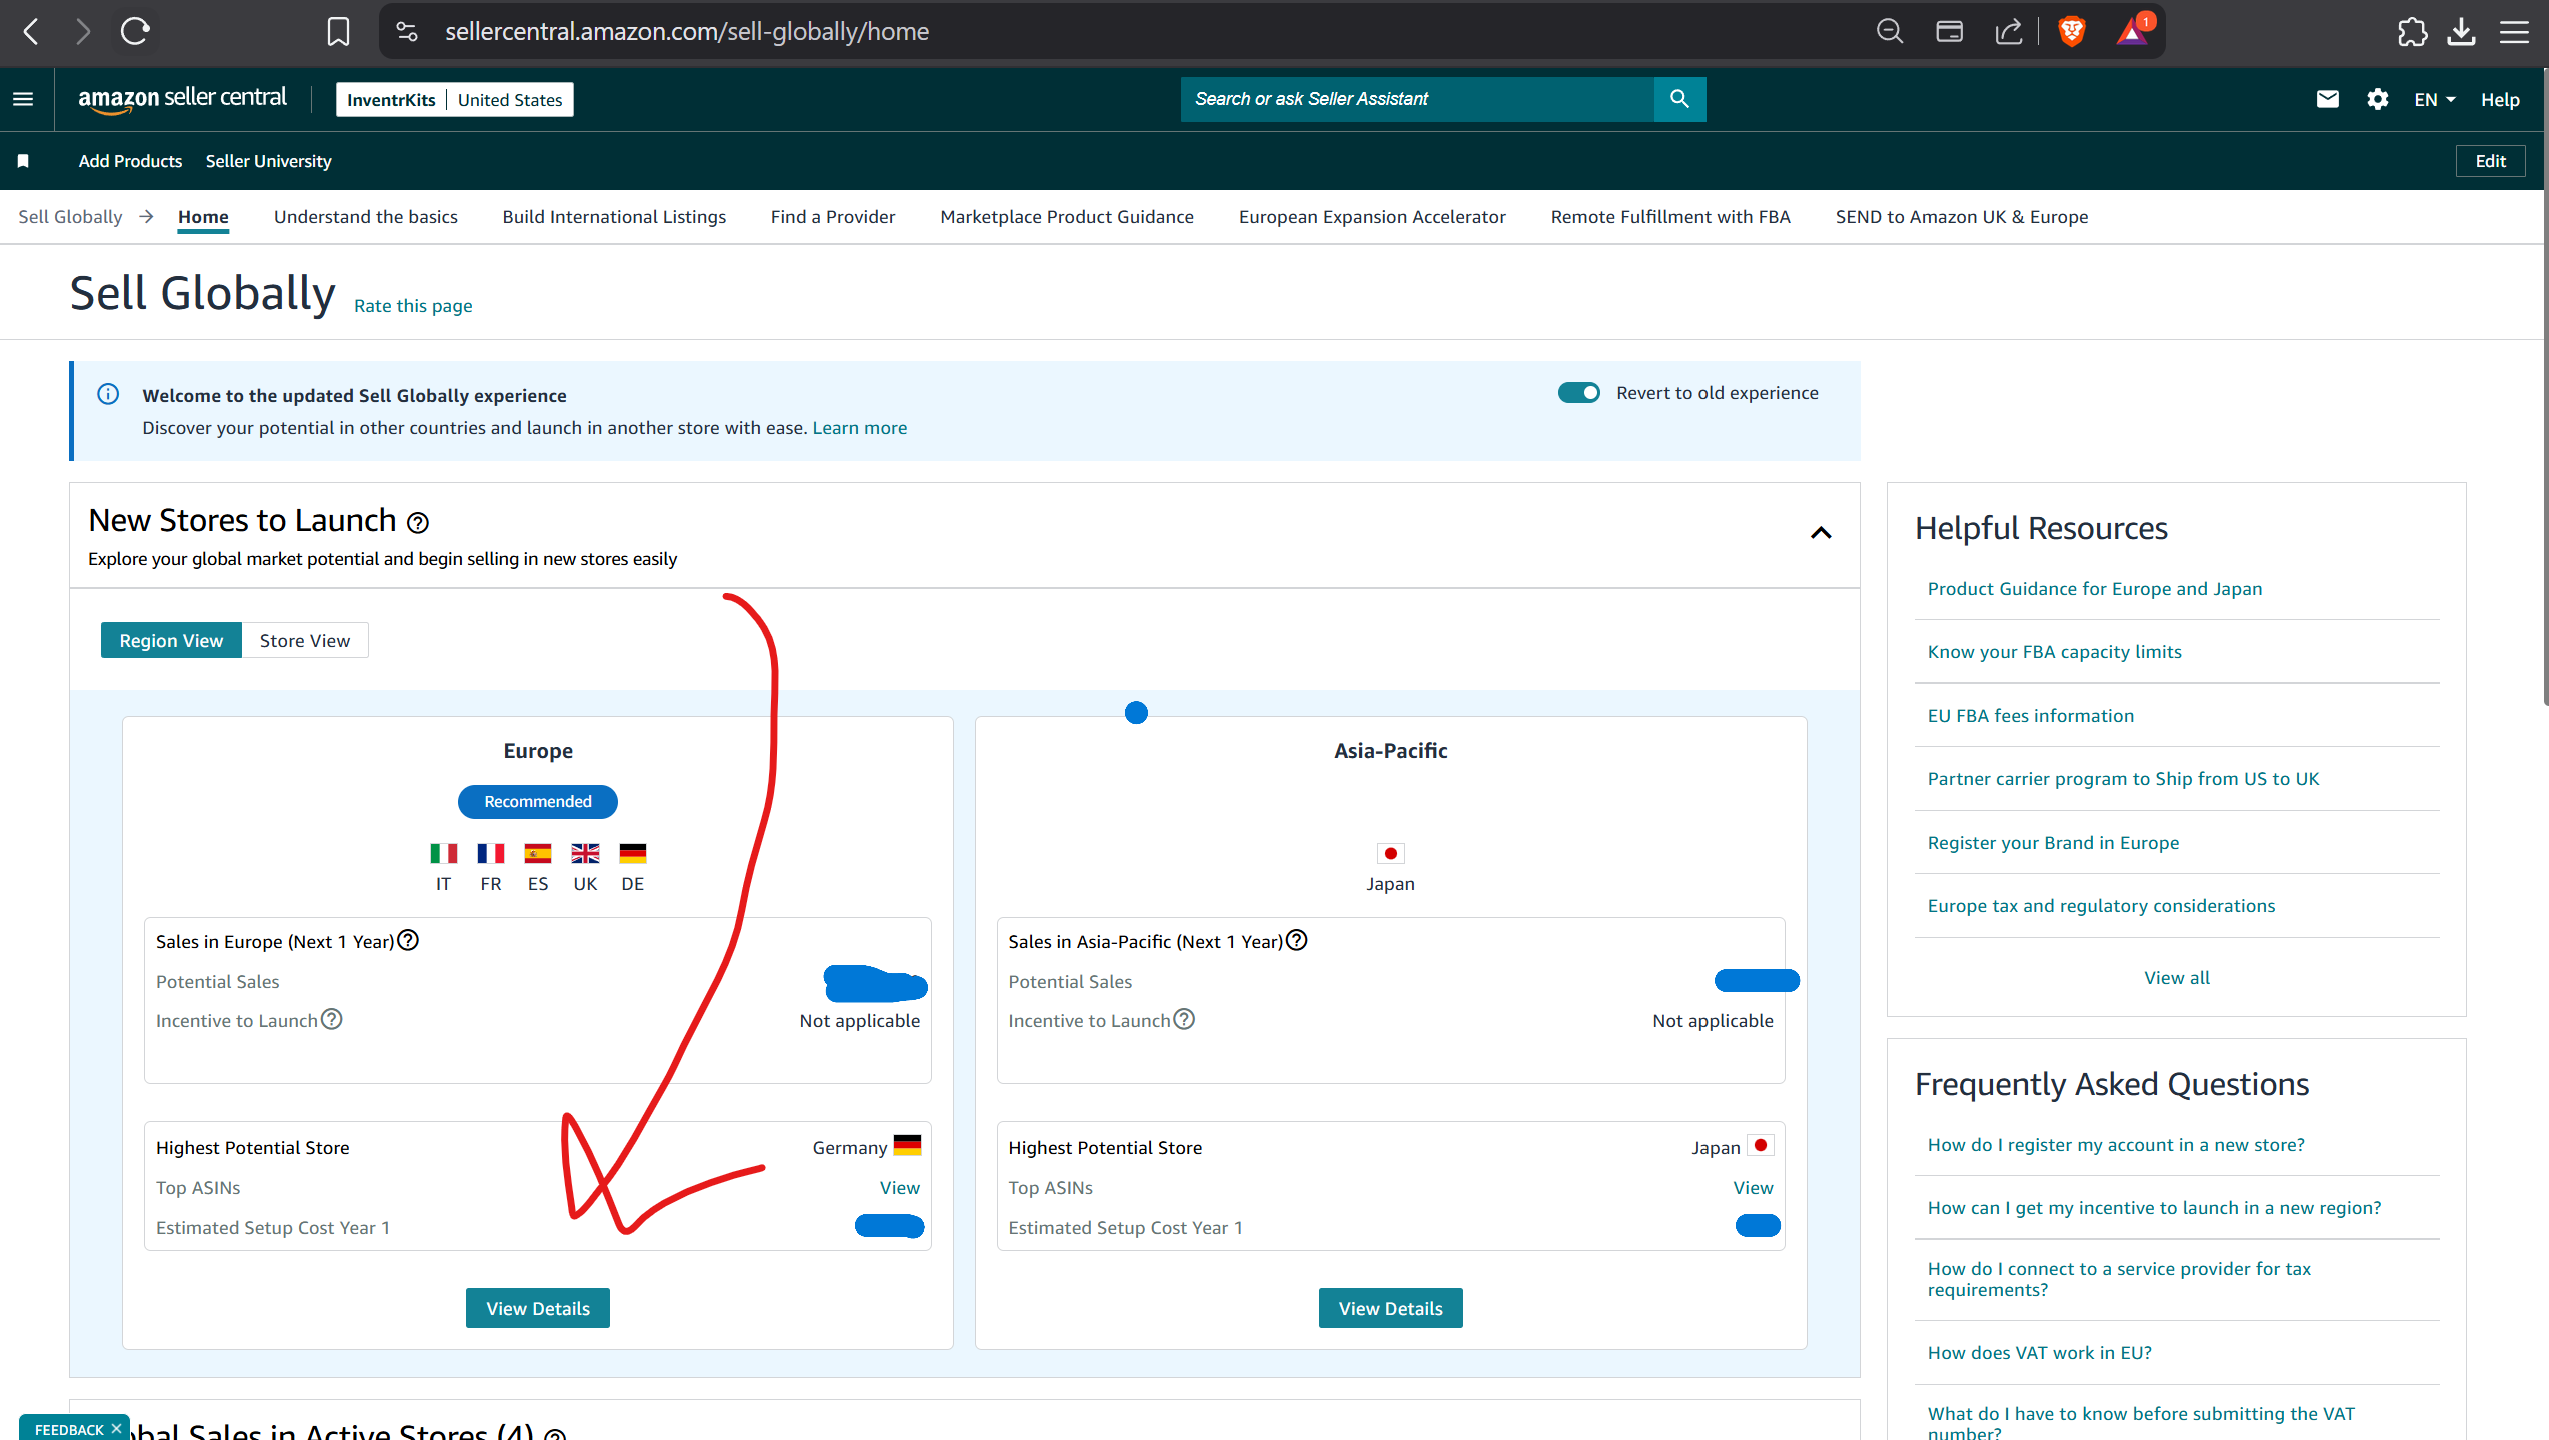
Task: Open the settings gear icon
Action: click(x=2377, y=99)
